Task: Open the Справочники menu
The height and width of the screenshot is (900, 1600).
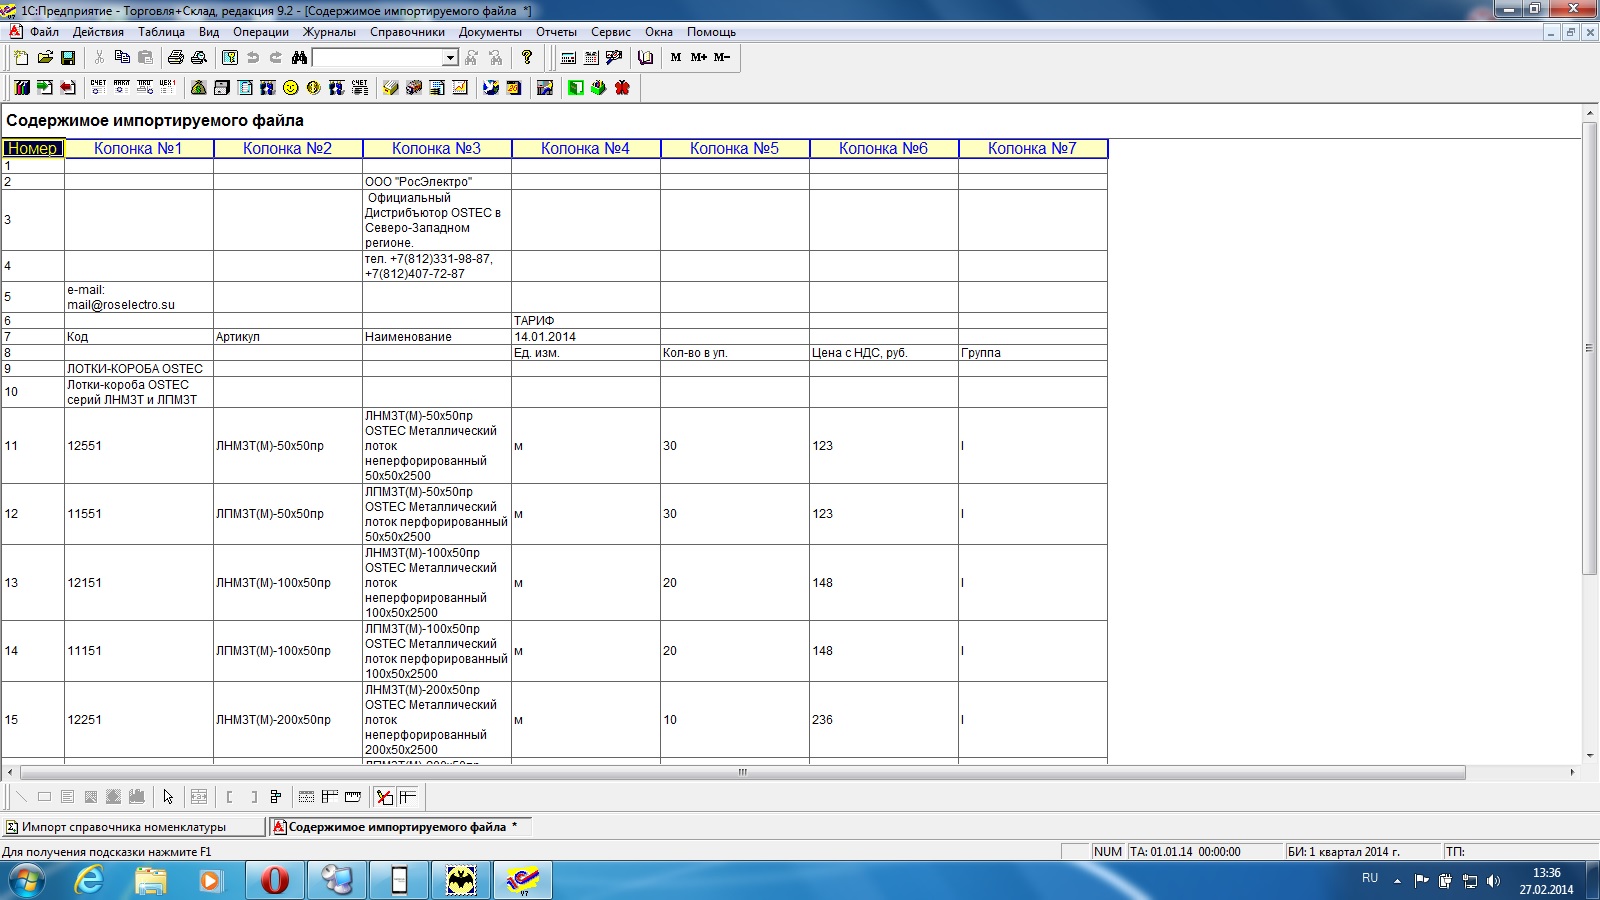Action: coord(407,32)
